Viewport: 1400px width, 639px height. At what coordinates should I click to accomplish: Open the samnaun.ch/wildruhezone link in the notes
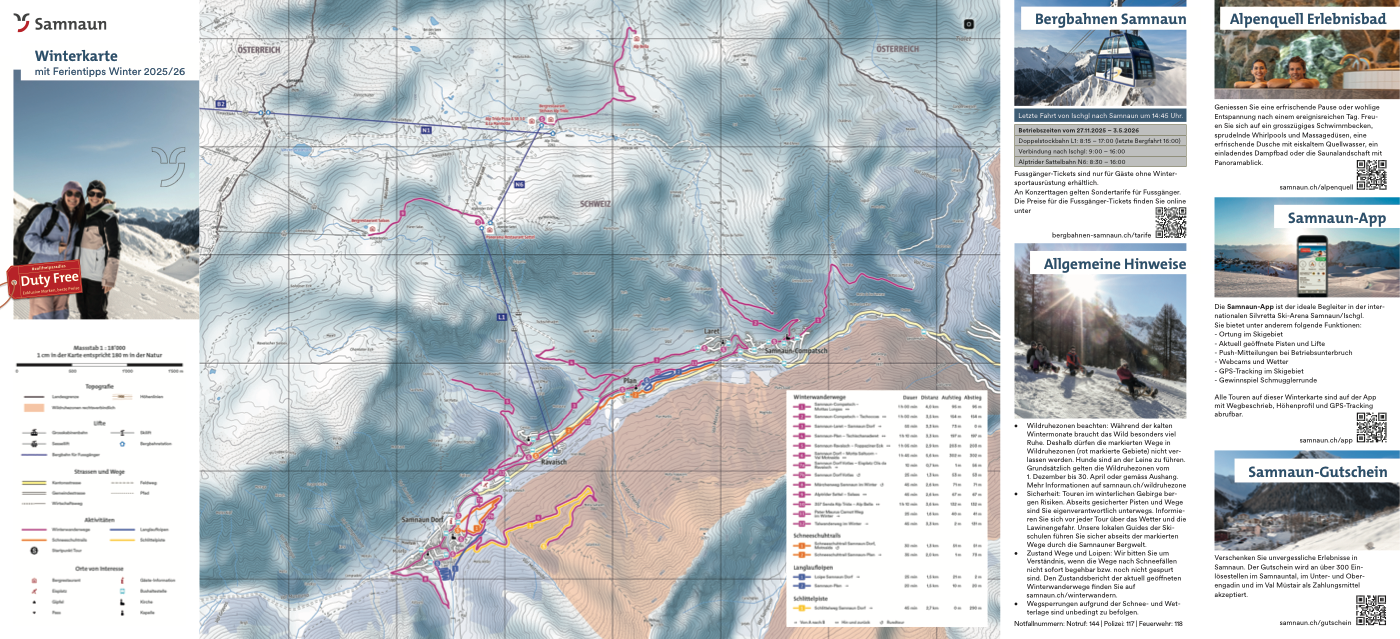point(1145,486)
